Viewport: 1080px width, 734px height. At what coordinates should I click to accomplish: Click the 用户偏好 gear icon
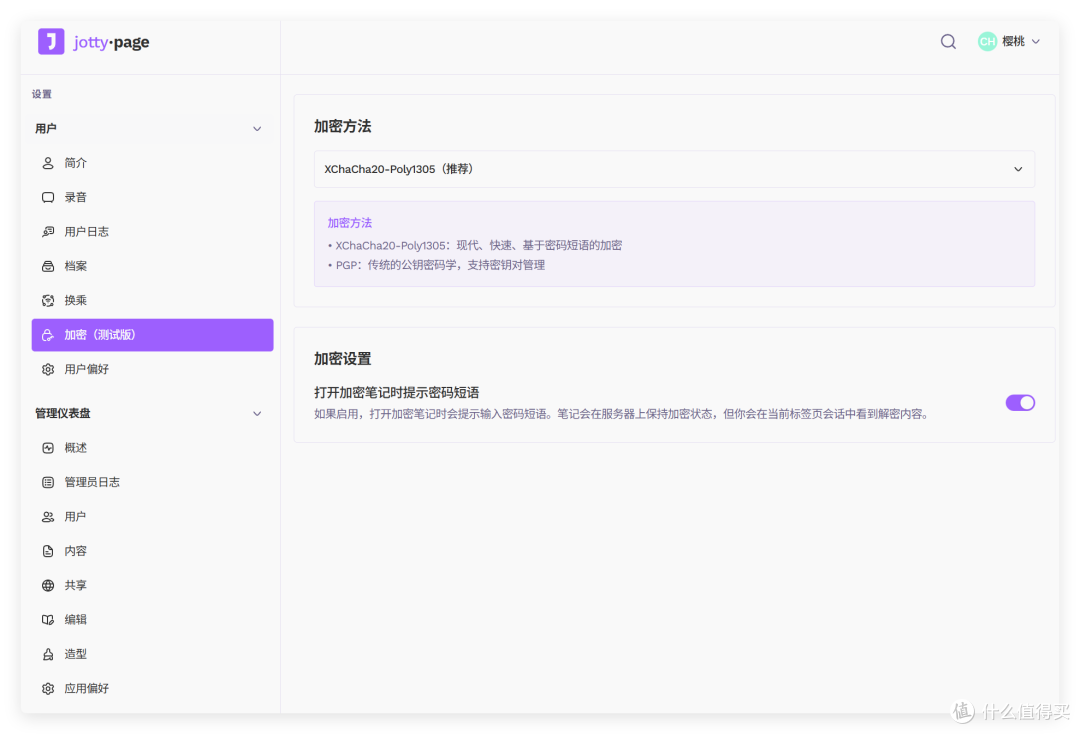(48, 370)
